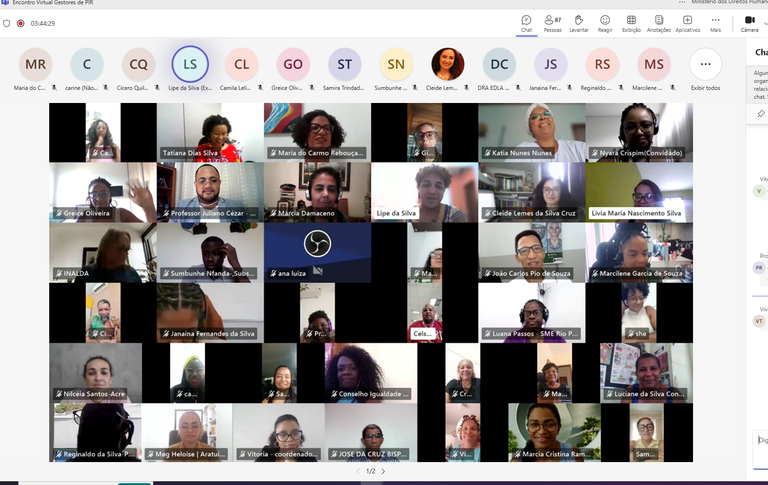Select Greice Oliveira video tile

click(103, 193)
